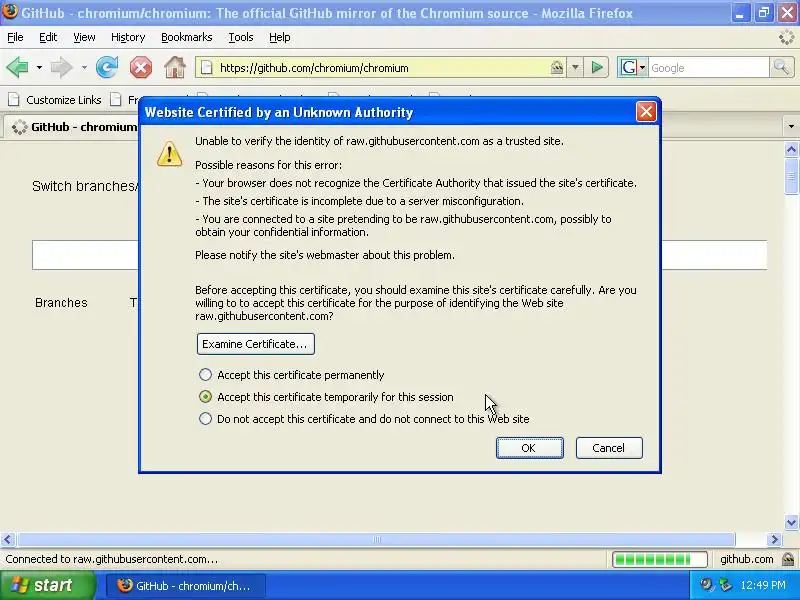Screen dimensions: 800x600
Task: Click the first system tray icon
Action: click(707, 585)
